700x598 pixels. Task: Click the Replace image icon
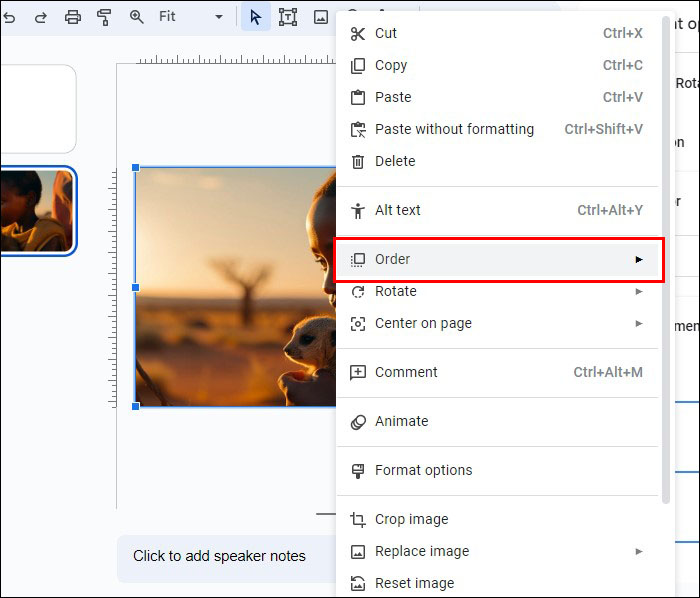pos(358,552)
